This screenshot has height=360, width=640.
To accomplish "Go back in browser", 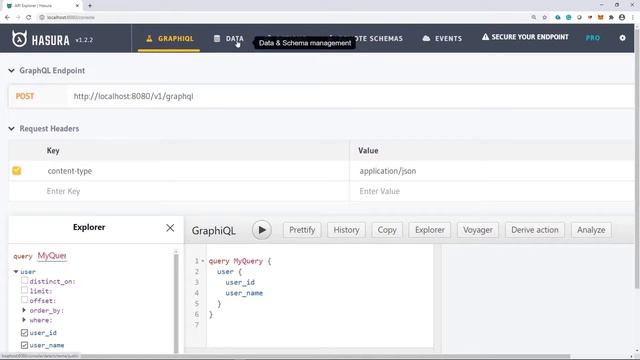I will 7,18.
